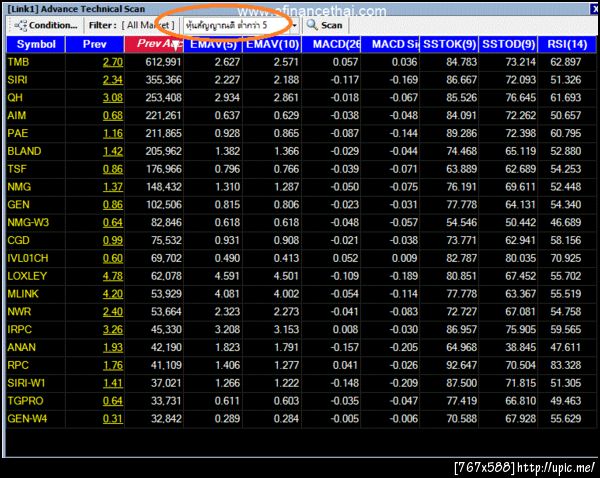Open LOXLEY previous price 4.78 link
This screenshot has width=600, height=478.
[113, 276]
